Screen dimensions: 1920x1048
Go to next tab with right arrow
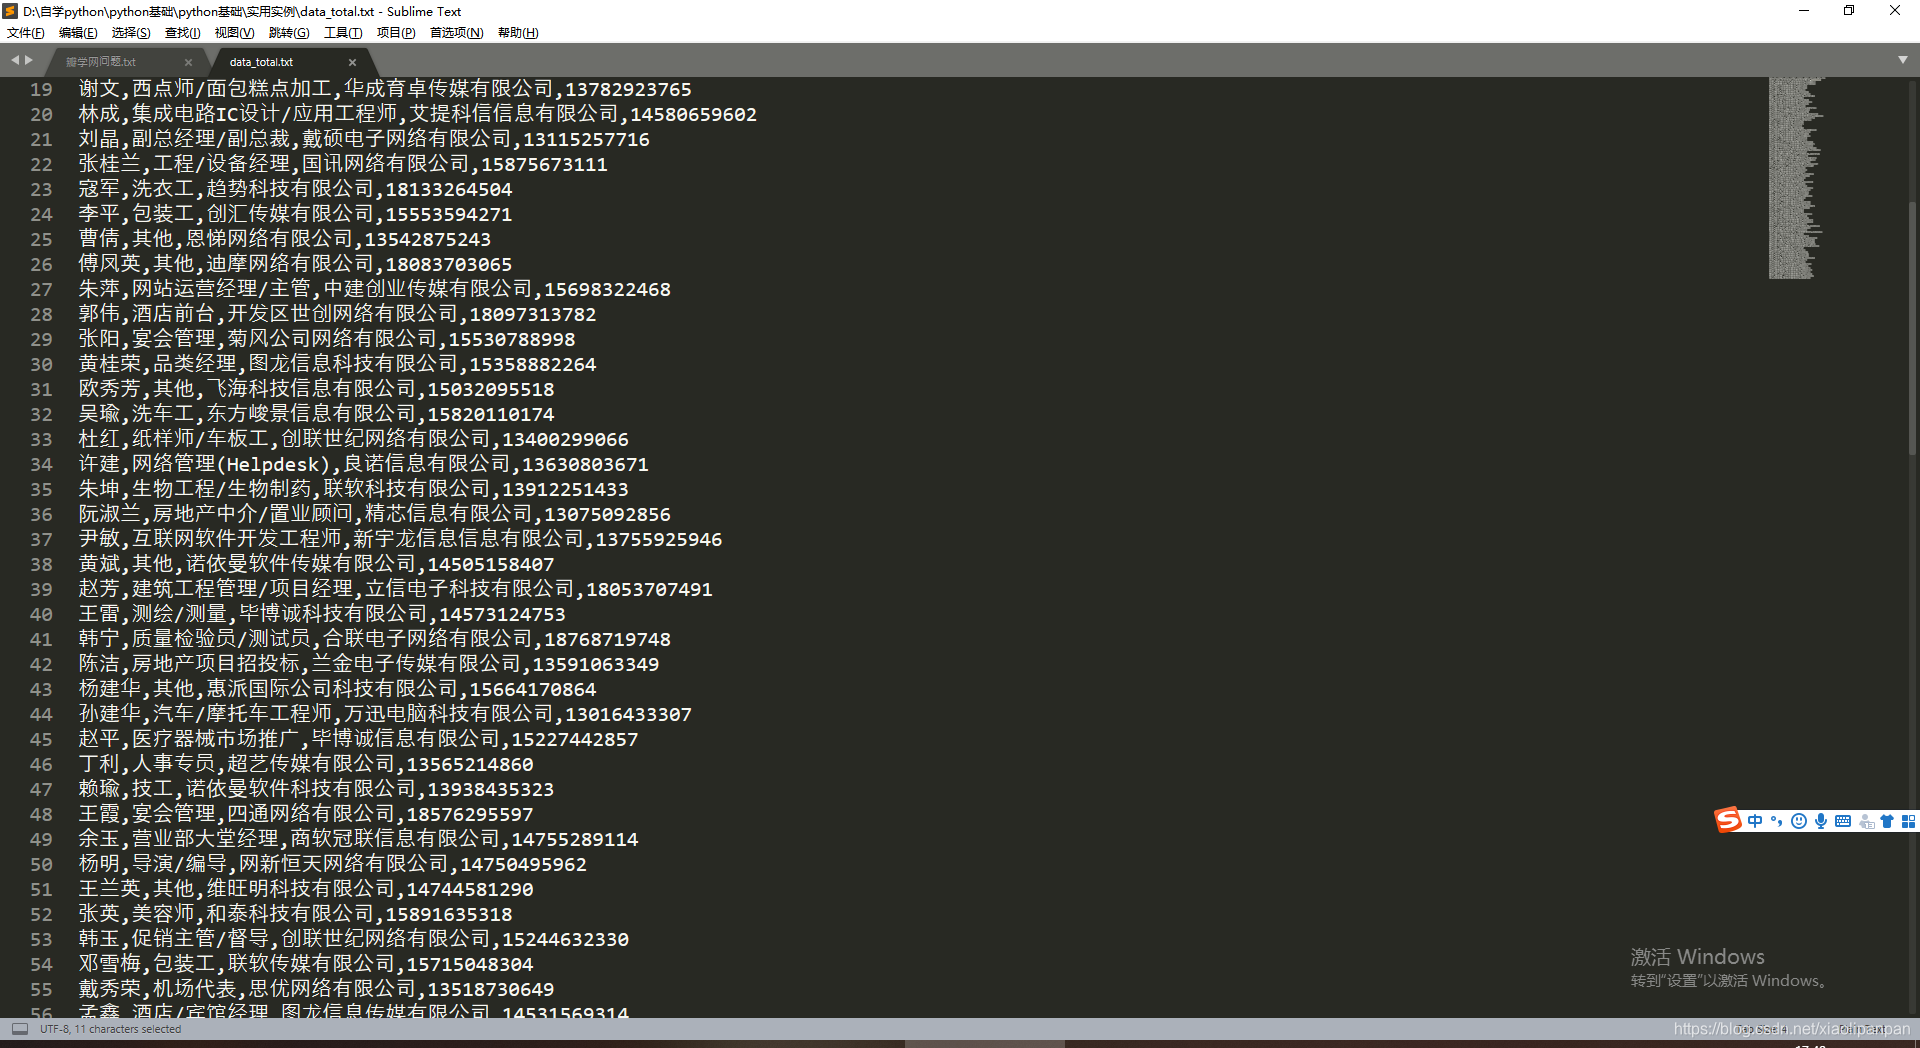click(29, 60)
